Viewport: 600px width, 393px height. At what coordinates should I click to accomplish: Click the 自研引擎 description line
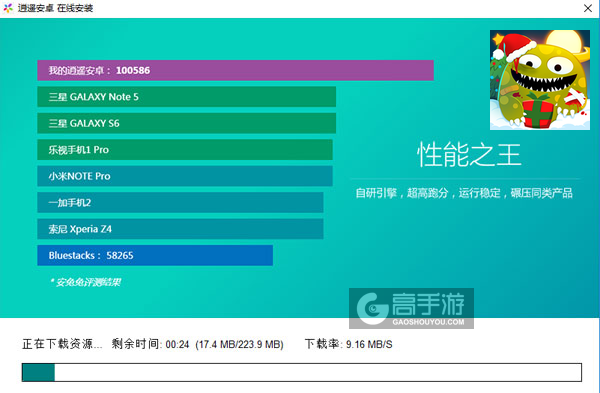coord(464,193)
